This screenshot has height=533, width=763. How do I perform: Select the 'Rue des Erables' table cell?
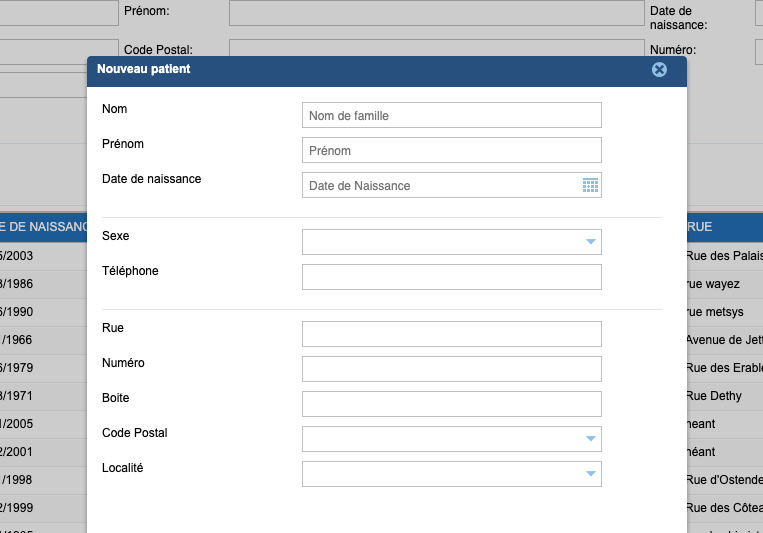point(725,368)
